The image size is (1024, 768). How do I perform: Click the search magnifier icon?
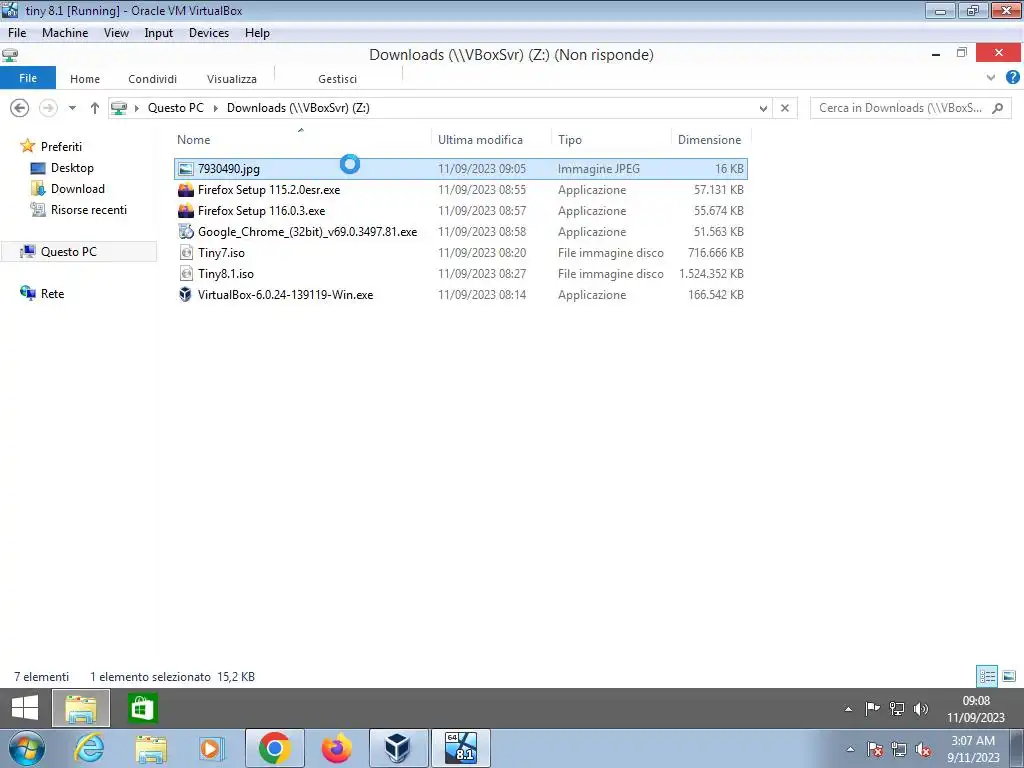pos(998,108)
